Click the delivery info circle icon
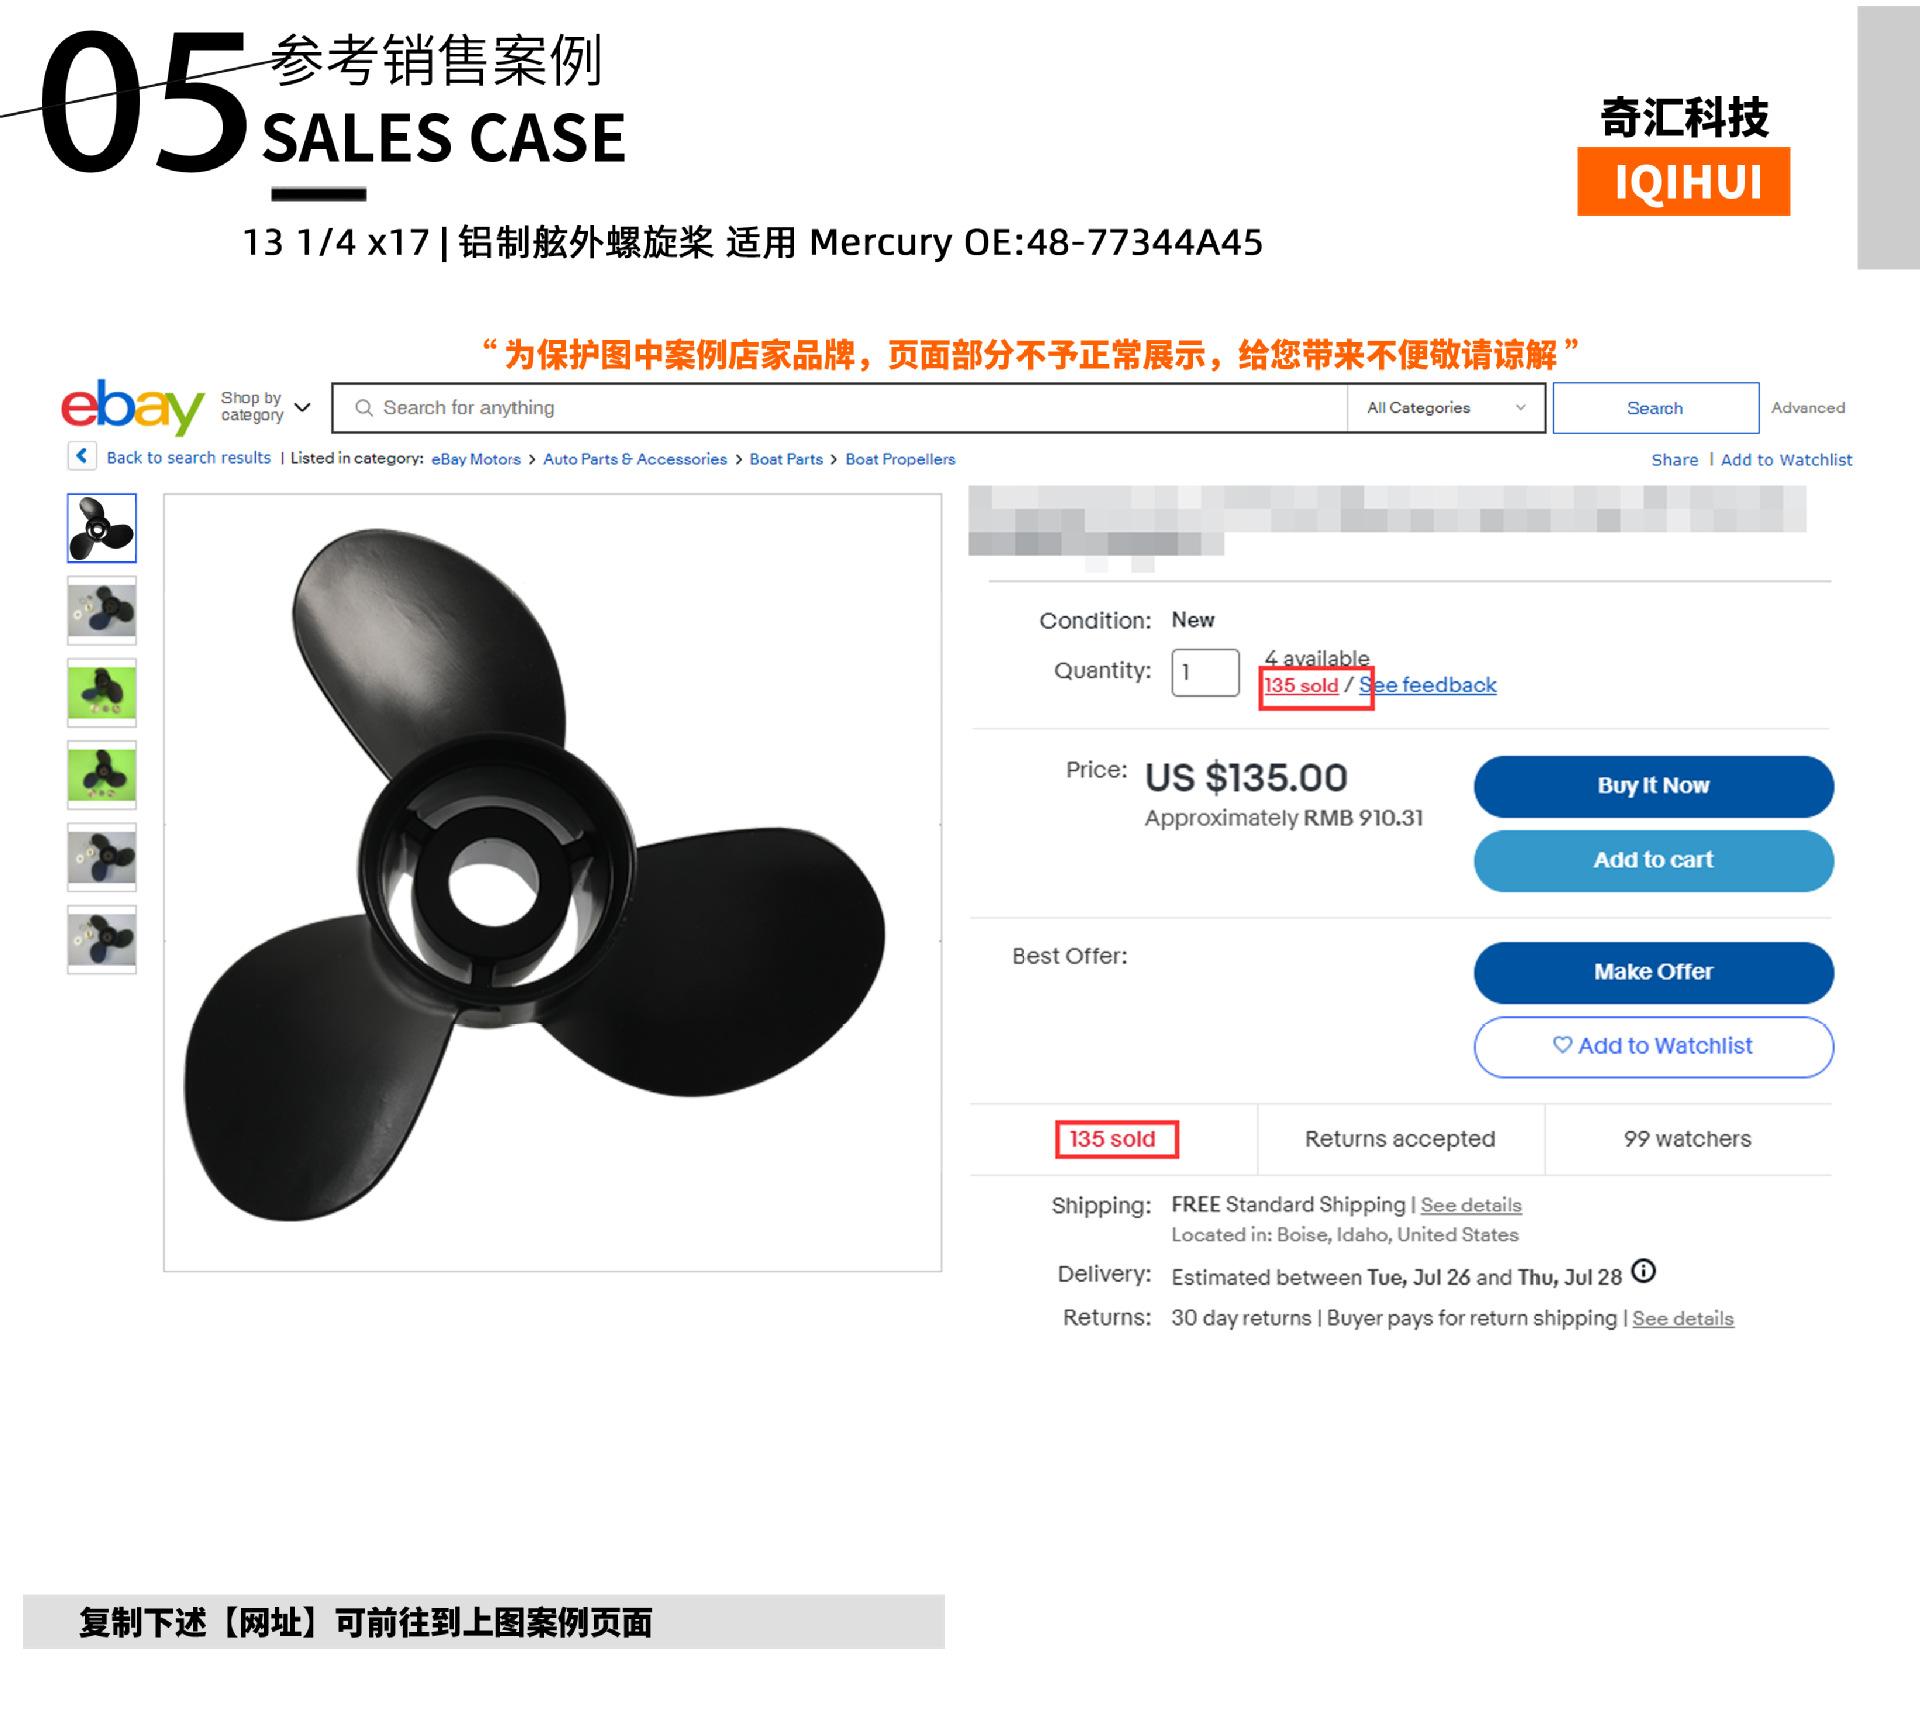 (x=1643, y=1271)
